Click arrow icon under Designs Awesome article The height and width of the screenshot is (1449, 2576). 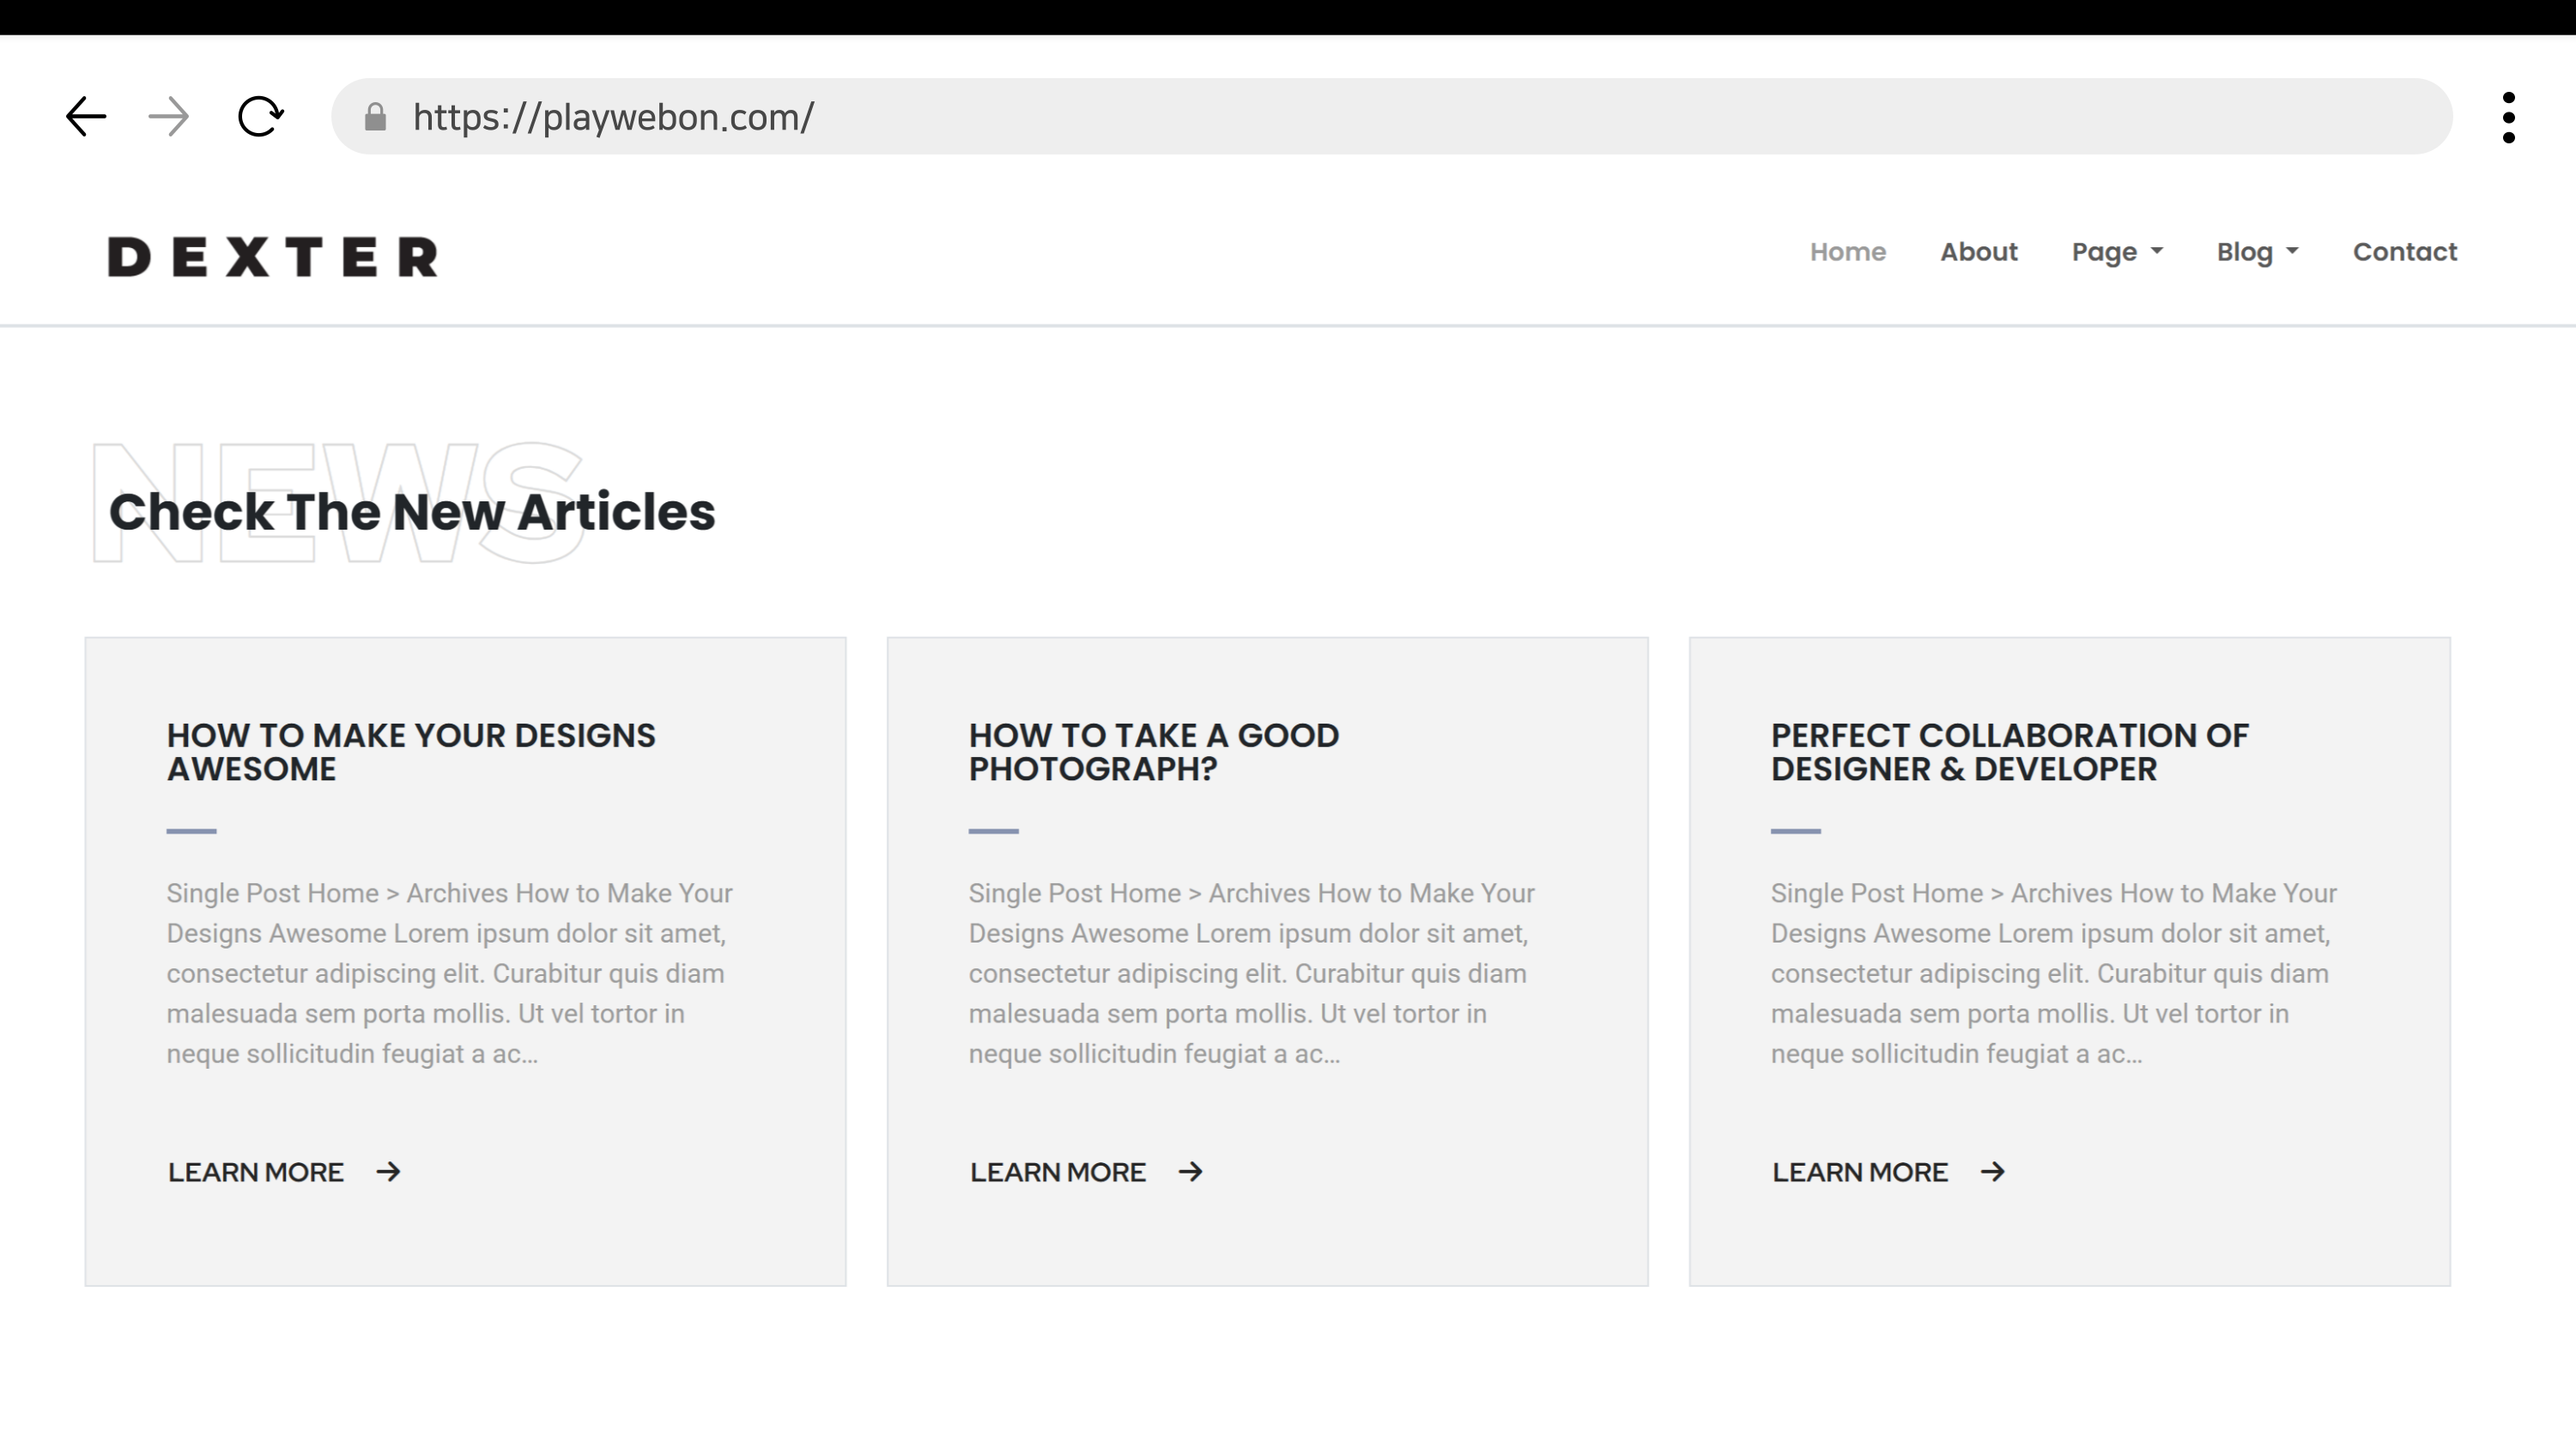coord(388,1172)
